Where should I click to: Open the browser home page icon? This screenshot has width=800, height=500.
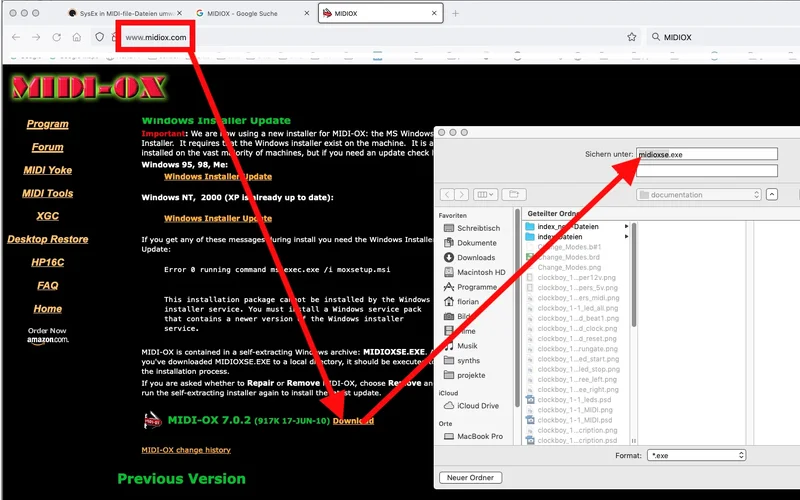[77, 37]
